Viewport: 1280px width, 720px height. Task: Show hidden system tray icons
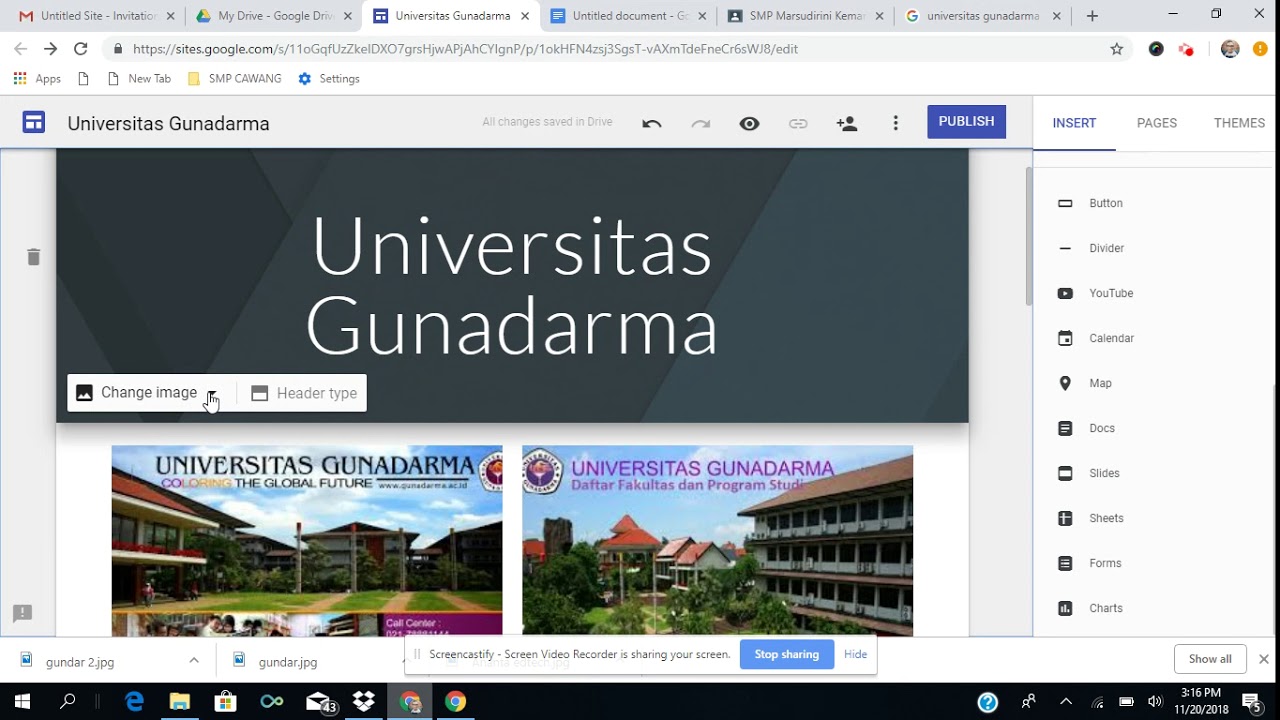1065,701
